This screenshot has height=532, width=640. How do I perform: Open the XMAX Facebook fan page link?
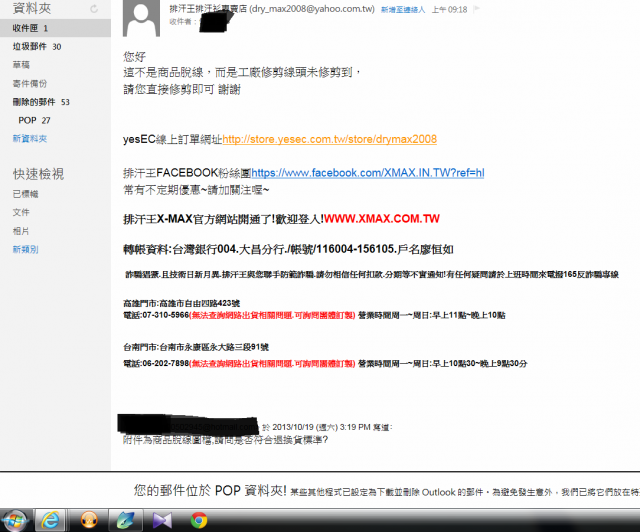[368, 173]
